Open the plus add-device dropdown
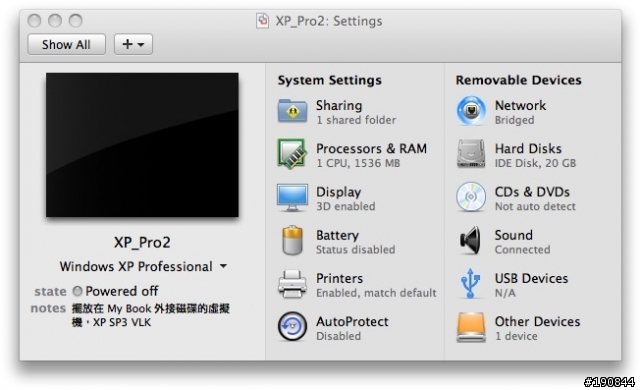 133,44
